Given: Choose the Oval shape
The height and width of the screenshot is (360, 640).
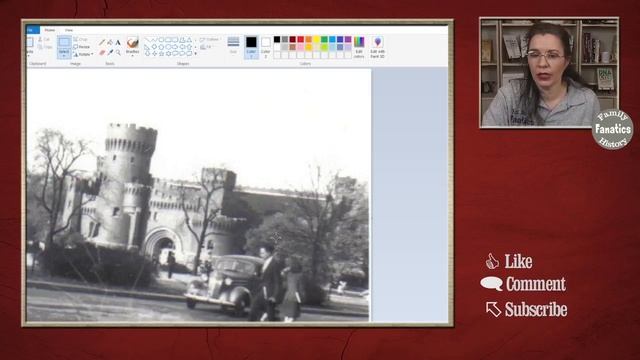Looking at the screenshot, I should coord(161,40).
